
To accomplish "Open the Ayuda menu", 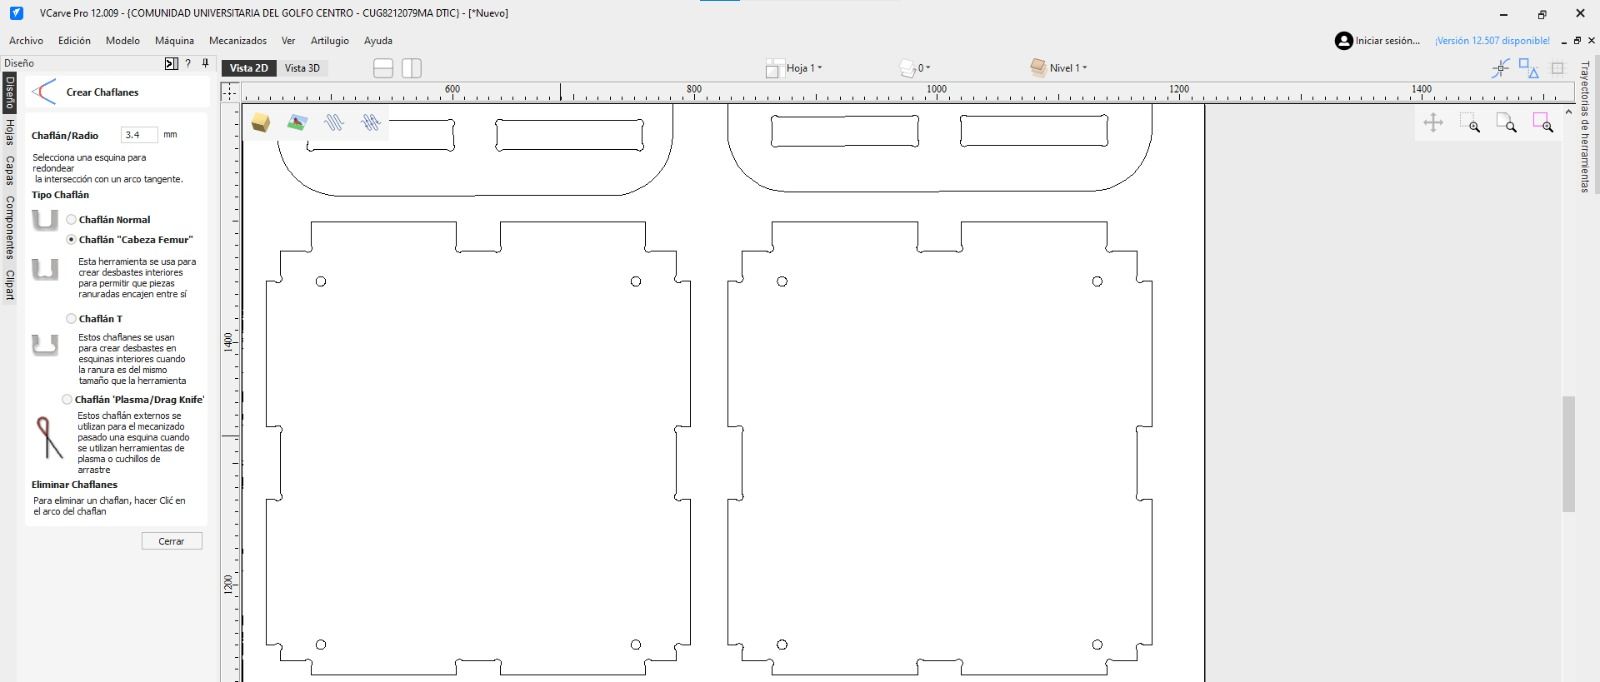I will [x=378, y=41].
